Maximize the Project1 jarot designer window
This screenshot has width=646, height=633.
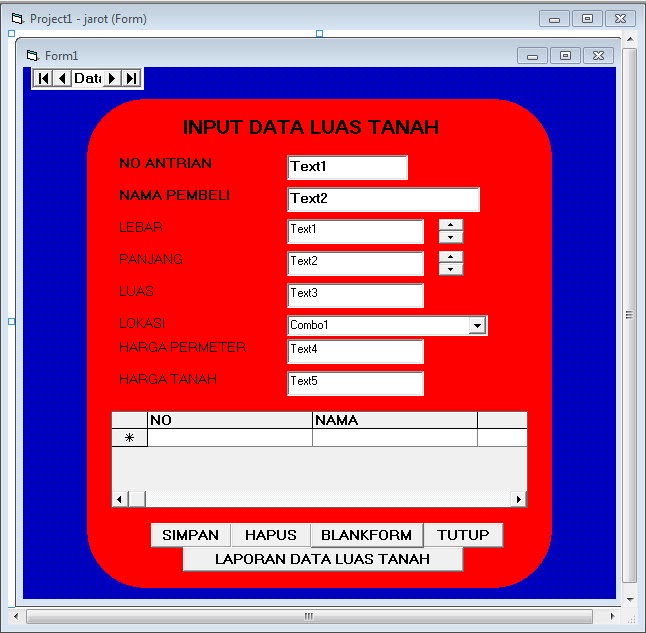pos(587,19)
